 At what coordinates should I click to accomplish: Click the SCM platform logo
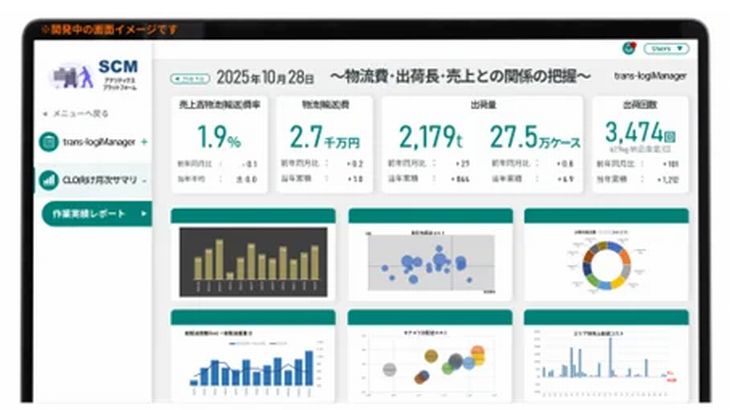95,74
